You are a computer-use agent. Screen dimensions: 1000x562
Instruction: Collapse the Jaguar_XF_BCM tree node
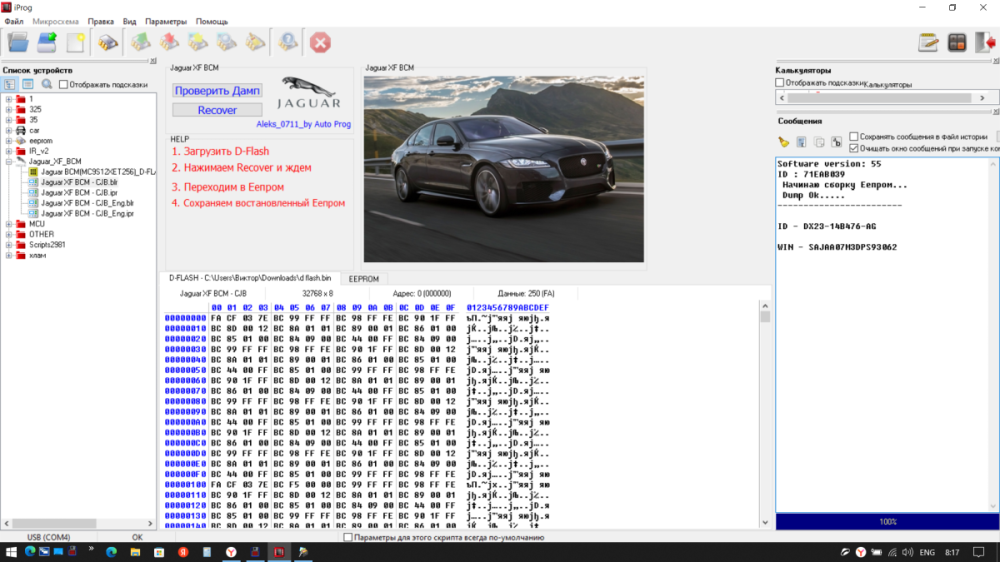pyautogui.click(x=9, y=161)
